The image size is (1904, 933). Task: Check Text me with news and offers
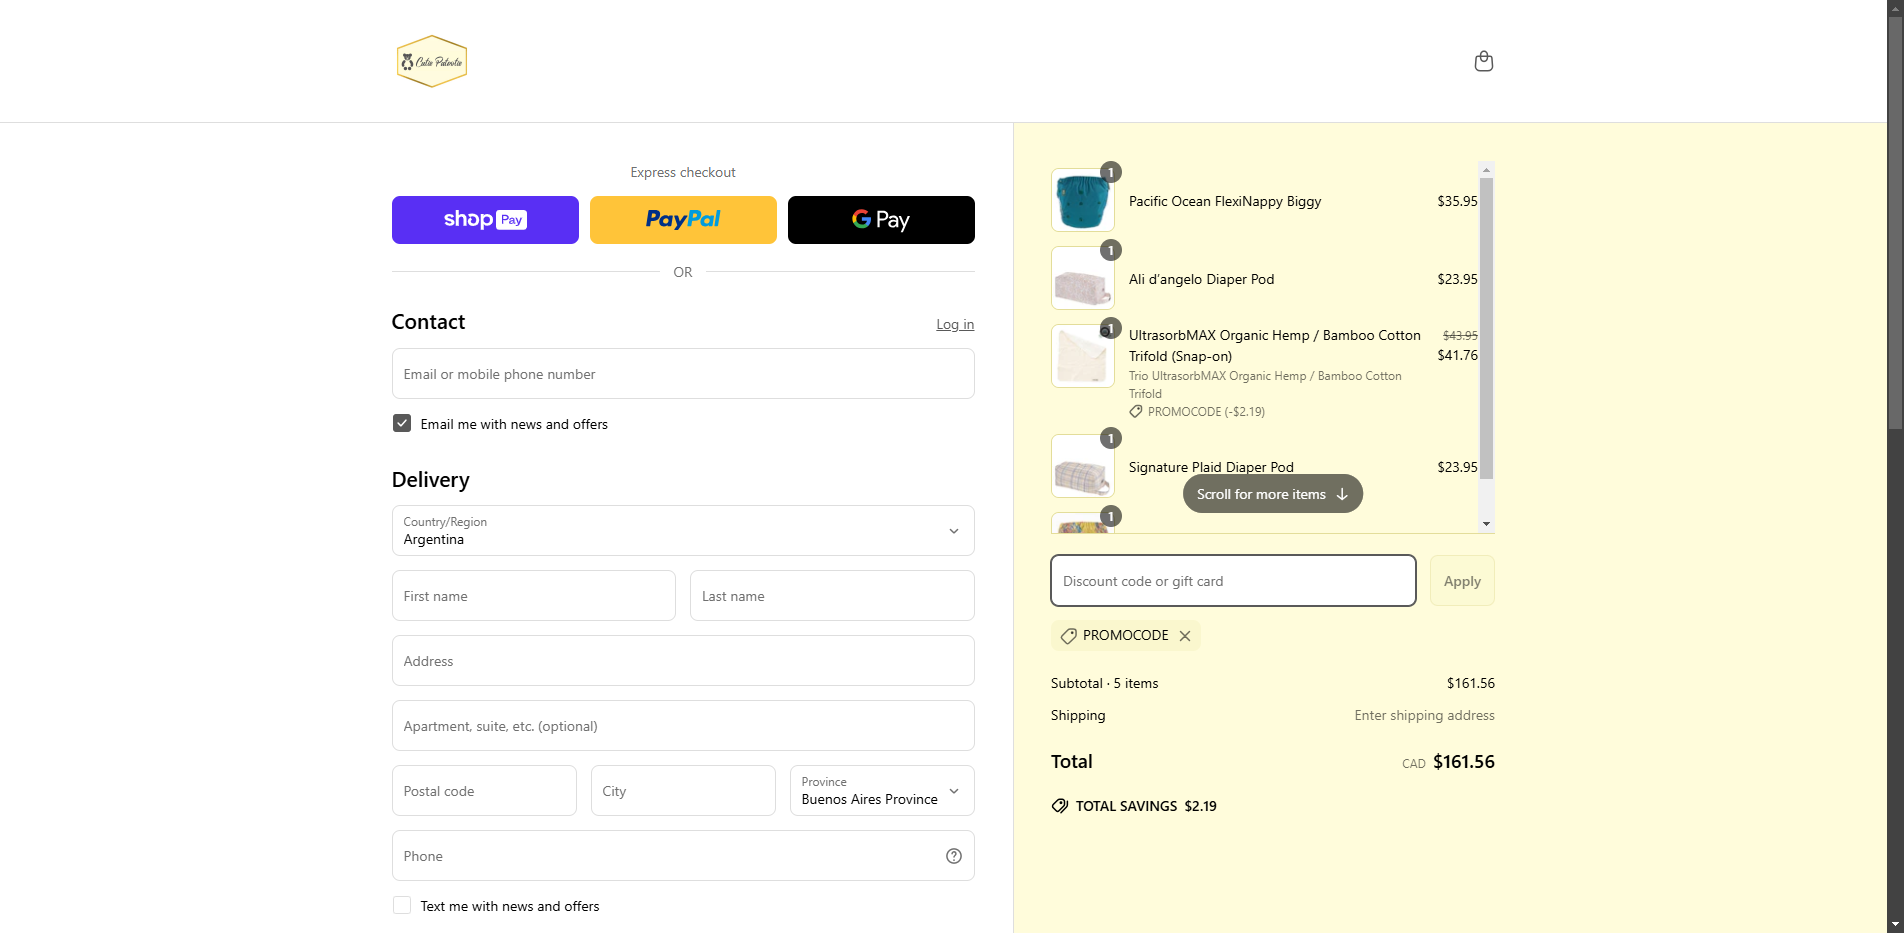[402, 905]
